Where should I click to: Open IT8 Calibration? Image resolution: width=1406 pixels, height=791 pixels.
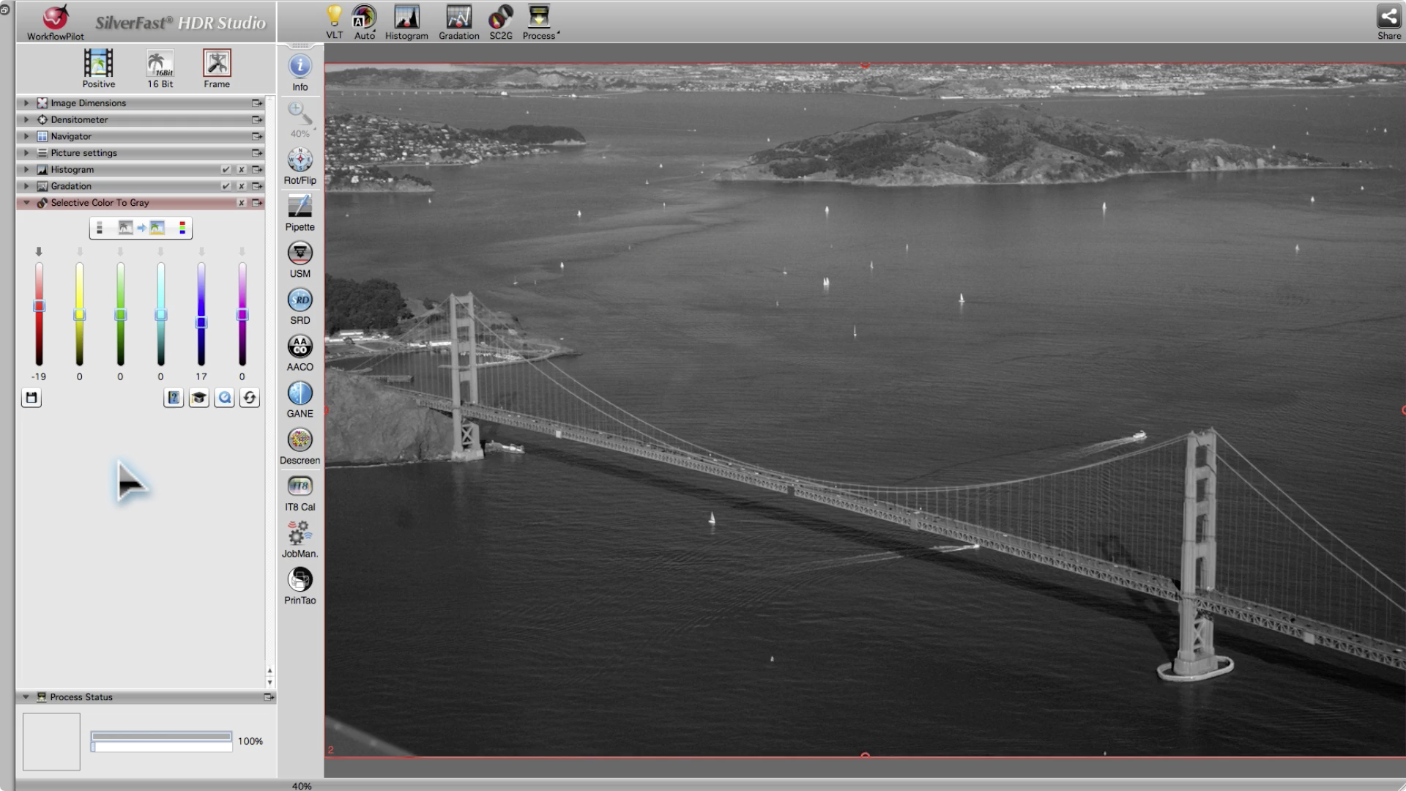pyautogui.click(x=300, y=487)
